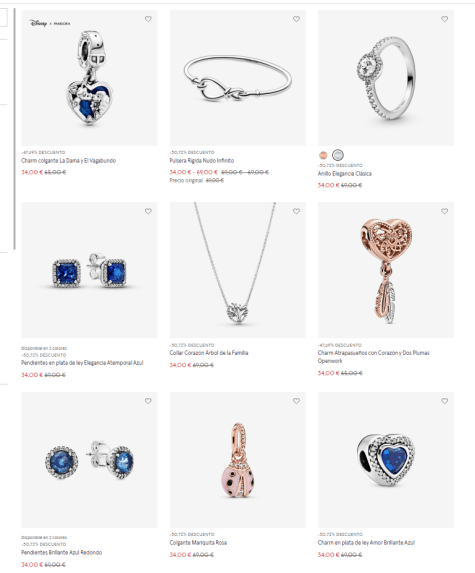Image resolution: width=475 pixels, height=573 pixels.
Task: Save Collar Corazón Árbol de la Familia to wishlist
Action: coord(296,211)
